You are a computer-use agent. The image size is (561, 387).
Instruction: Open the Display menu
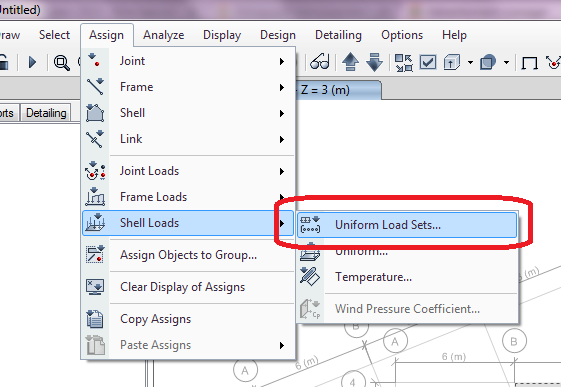[x=222, y=35]
